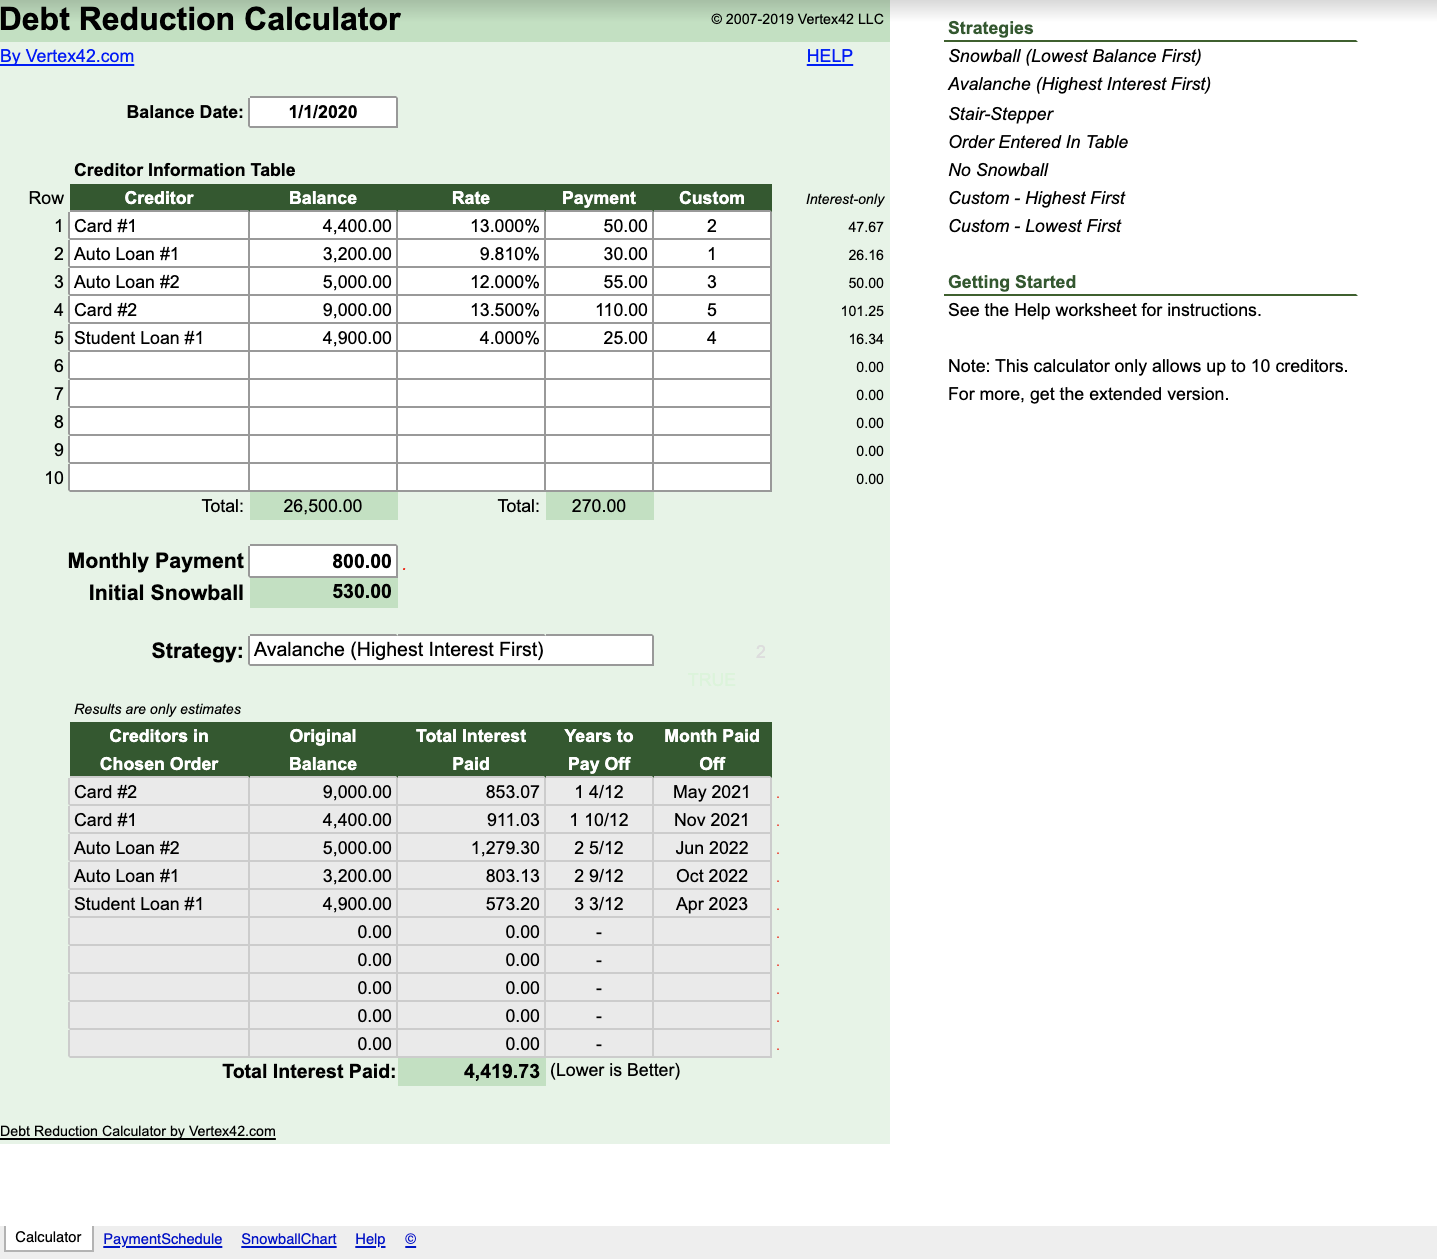Image resolution: width=1437 pixels, height=1259 pixels.
Task: Switch to the PaymentSchedule sheet tab
Action: tap(162, 1239)
